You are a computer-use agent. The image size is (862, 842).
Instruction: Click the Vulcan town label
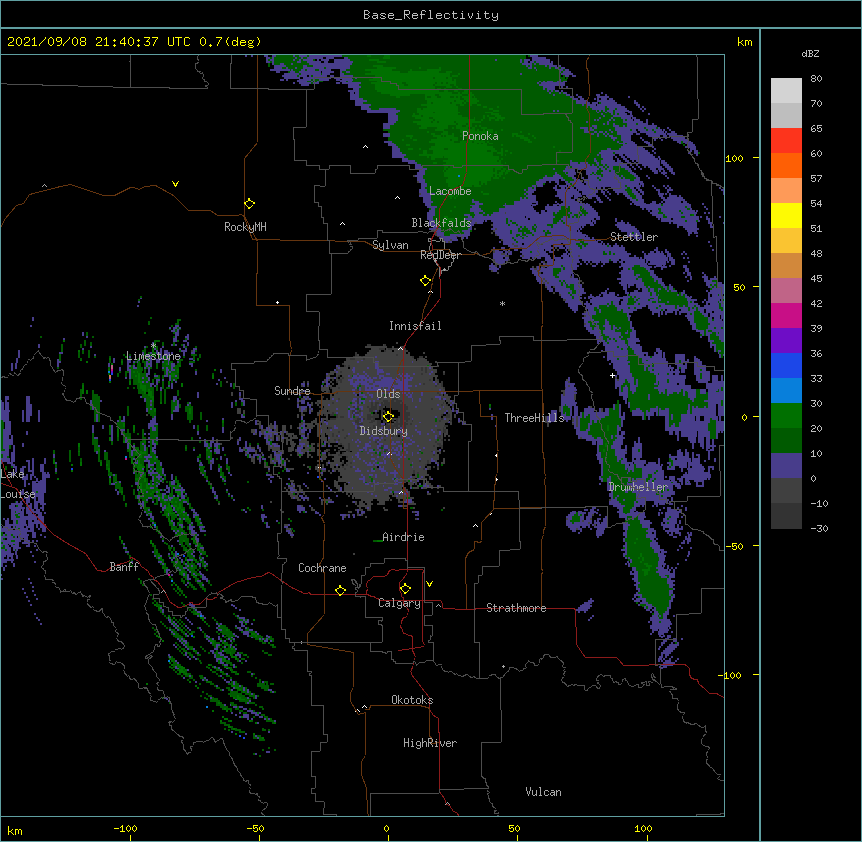pyautogui.click(x=543, y=792)
